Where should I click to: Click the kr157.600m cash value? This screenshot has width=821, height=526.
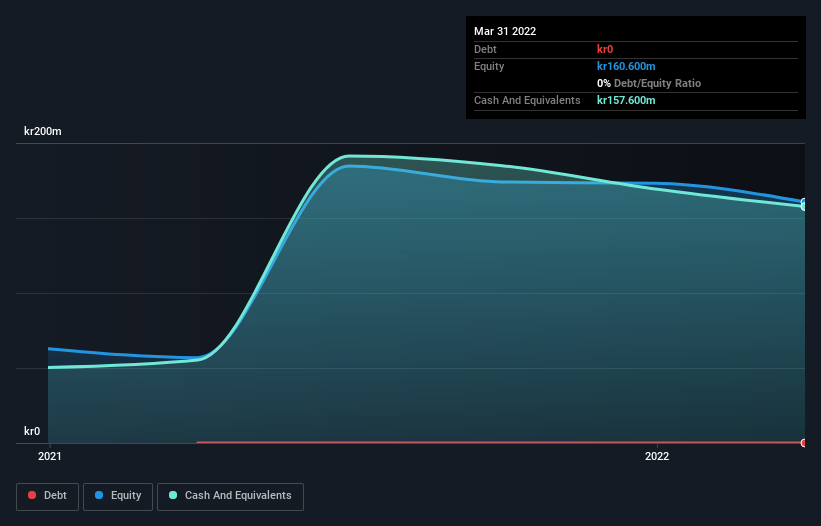[x=626, y=100]
